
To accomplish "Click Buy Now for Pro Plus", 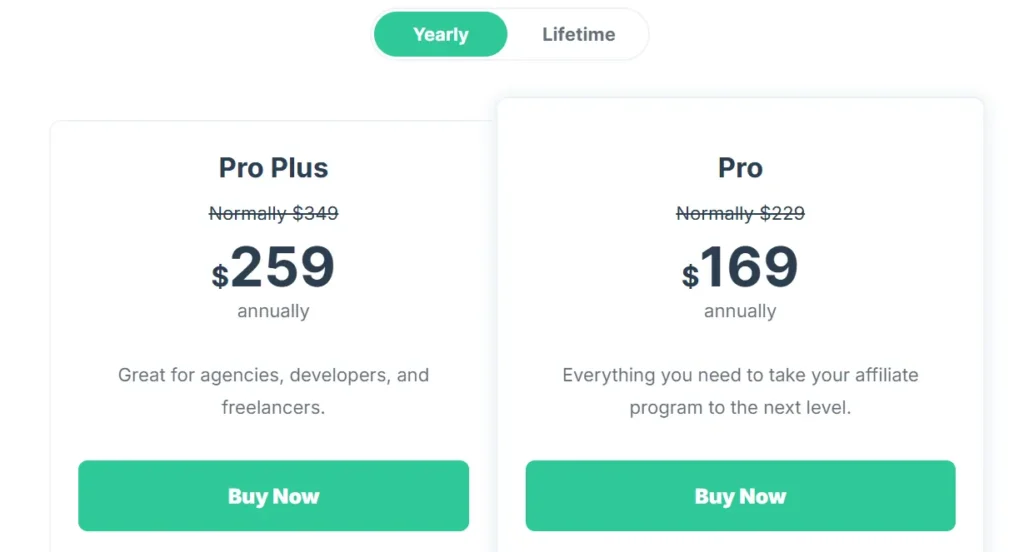I will coord(273,496).
